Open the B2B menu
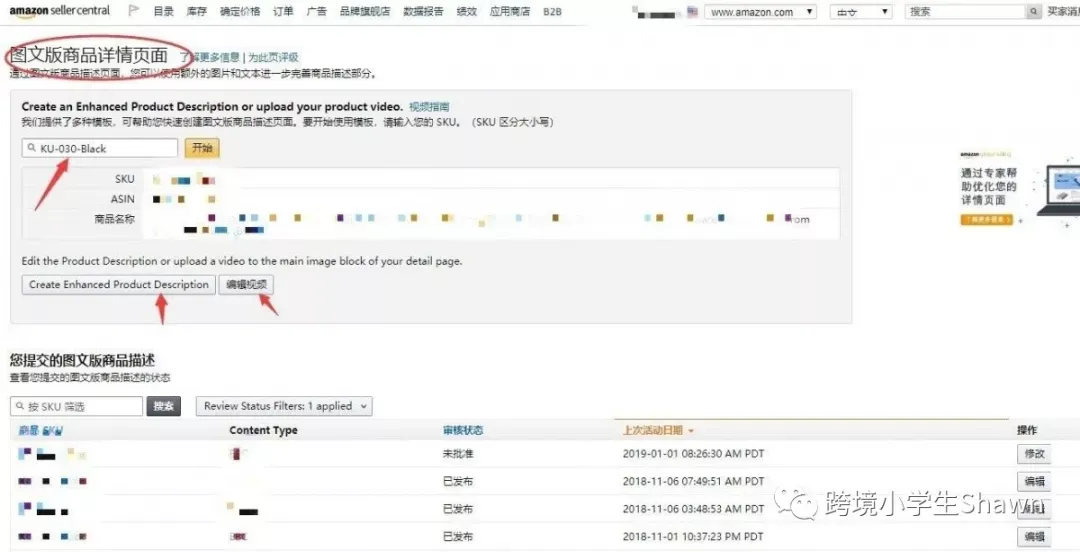This screenshot has width=1080, height=552. 552,12
